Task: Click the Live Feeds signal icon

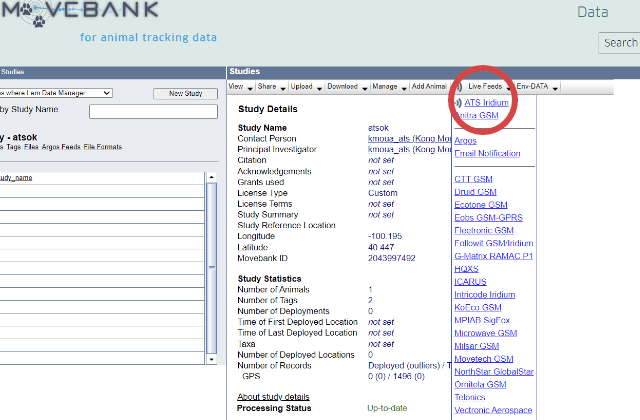Action: click(x=460, y=87)
